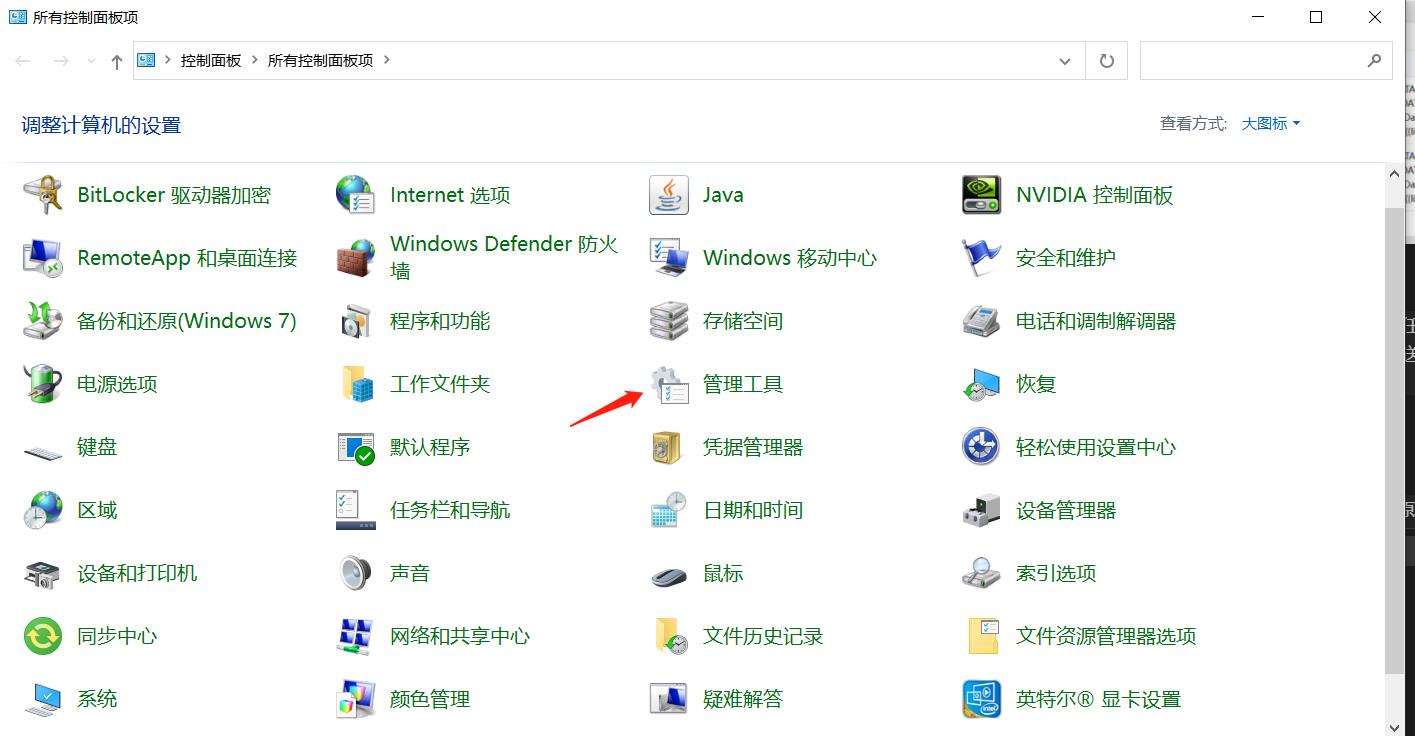Click the 声音 speaker icon
Screen dimensions: 1415x736
coord(355,573)
